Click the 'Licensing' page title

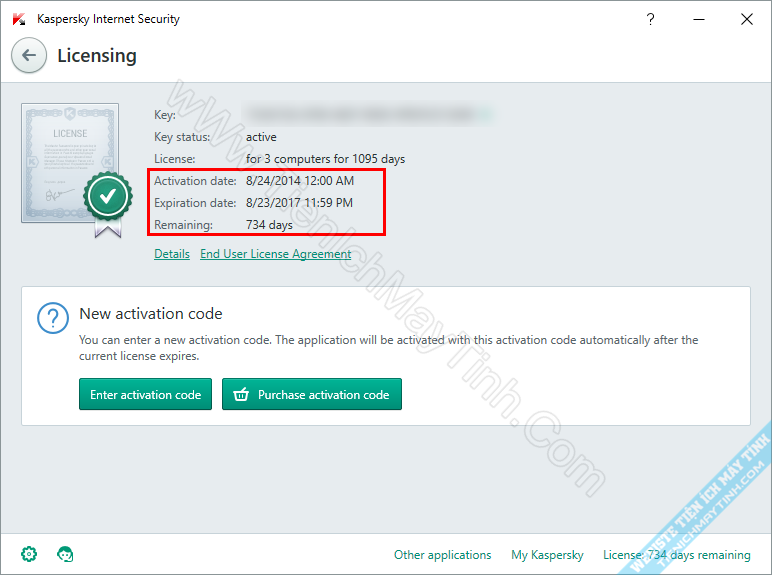97,56
